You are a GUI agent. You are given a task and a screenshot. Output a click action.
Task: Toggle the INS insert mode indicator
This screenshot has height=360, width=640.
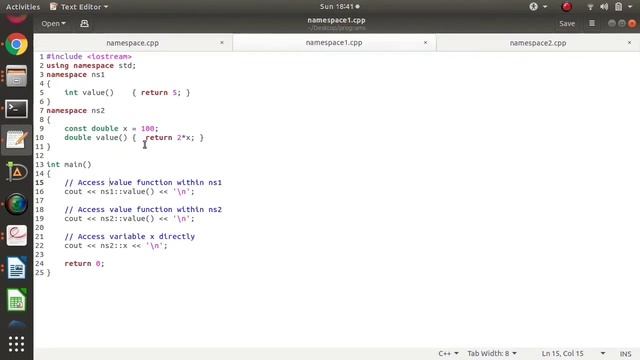625,354
